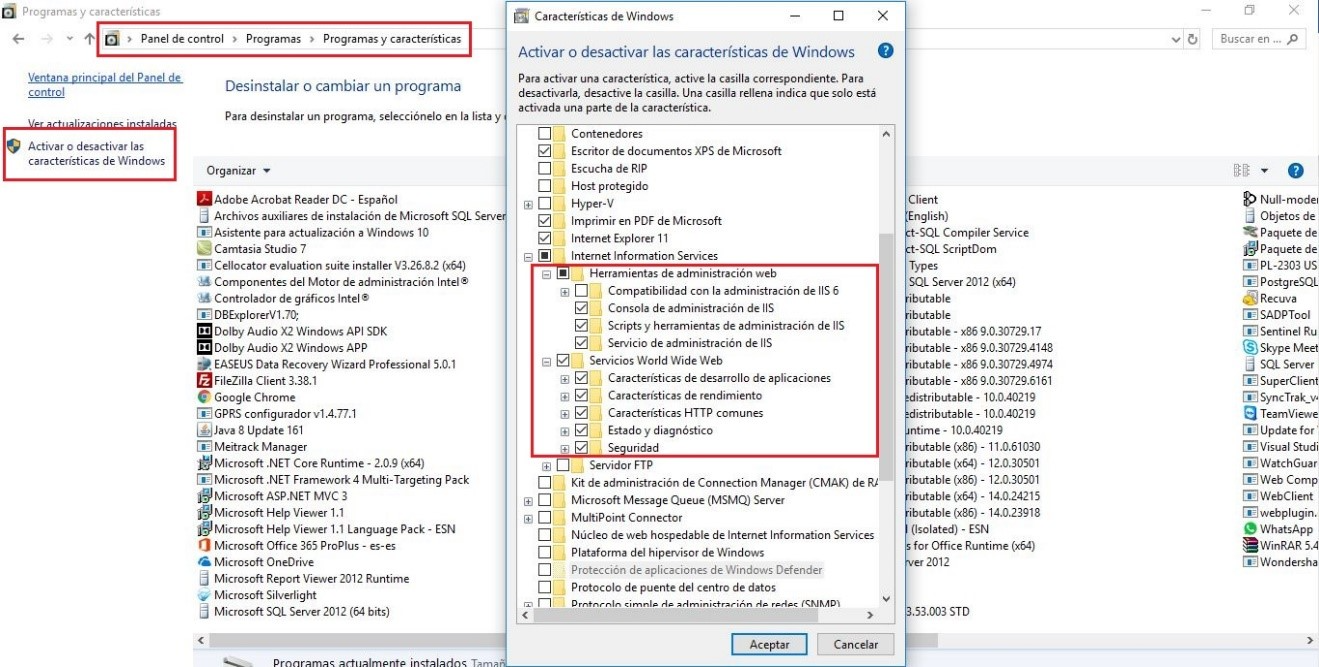Click the Controlador de gráficos Intel icon
1319x667 pixels.
(x=205, y=298)
